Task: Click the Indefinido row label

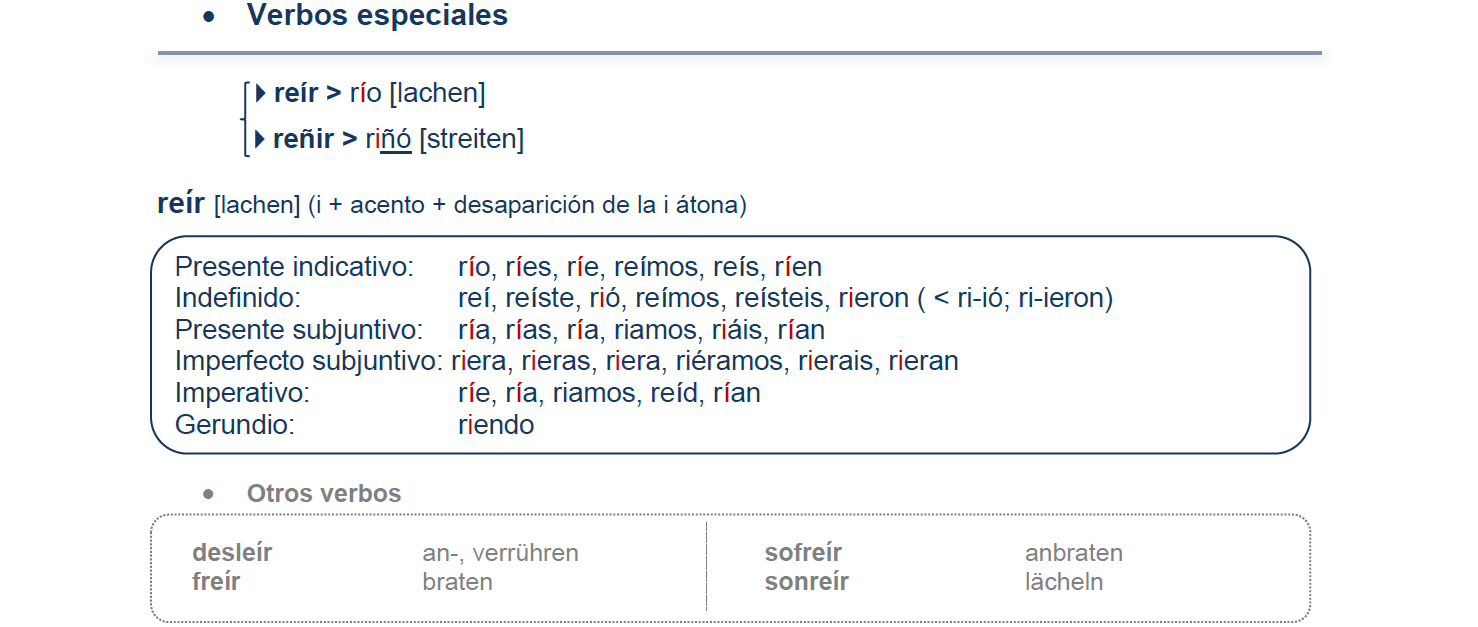Action: 238,299
